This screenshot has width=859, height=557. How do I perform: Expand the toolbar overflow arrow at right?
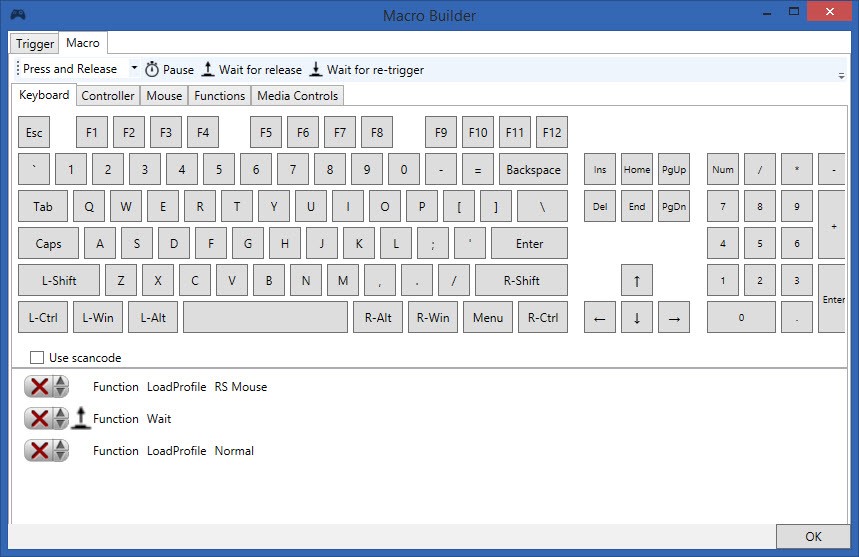tap(840, 75)
